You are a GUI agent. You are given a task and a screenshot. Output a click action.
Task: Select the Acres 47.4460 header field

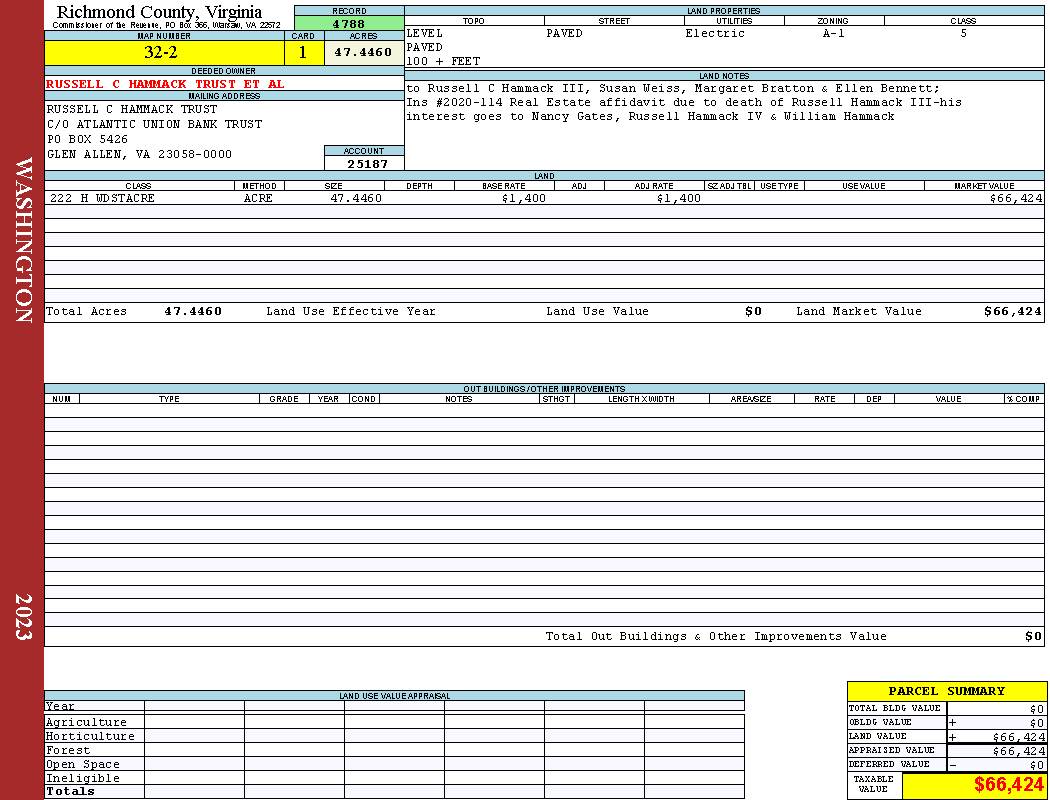coord(364,53)
